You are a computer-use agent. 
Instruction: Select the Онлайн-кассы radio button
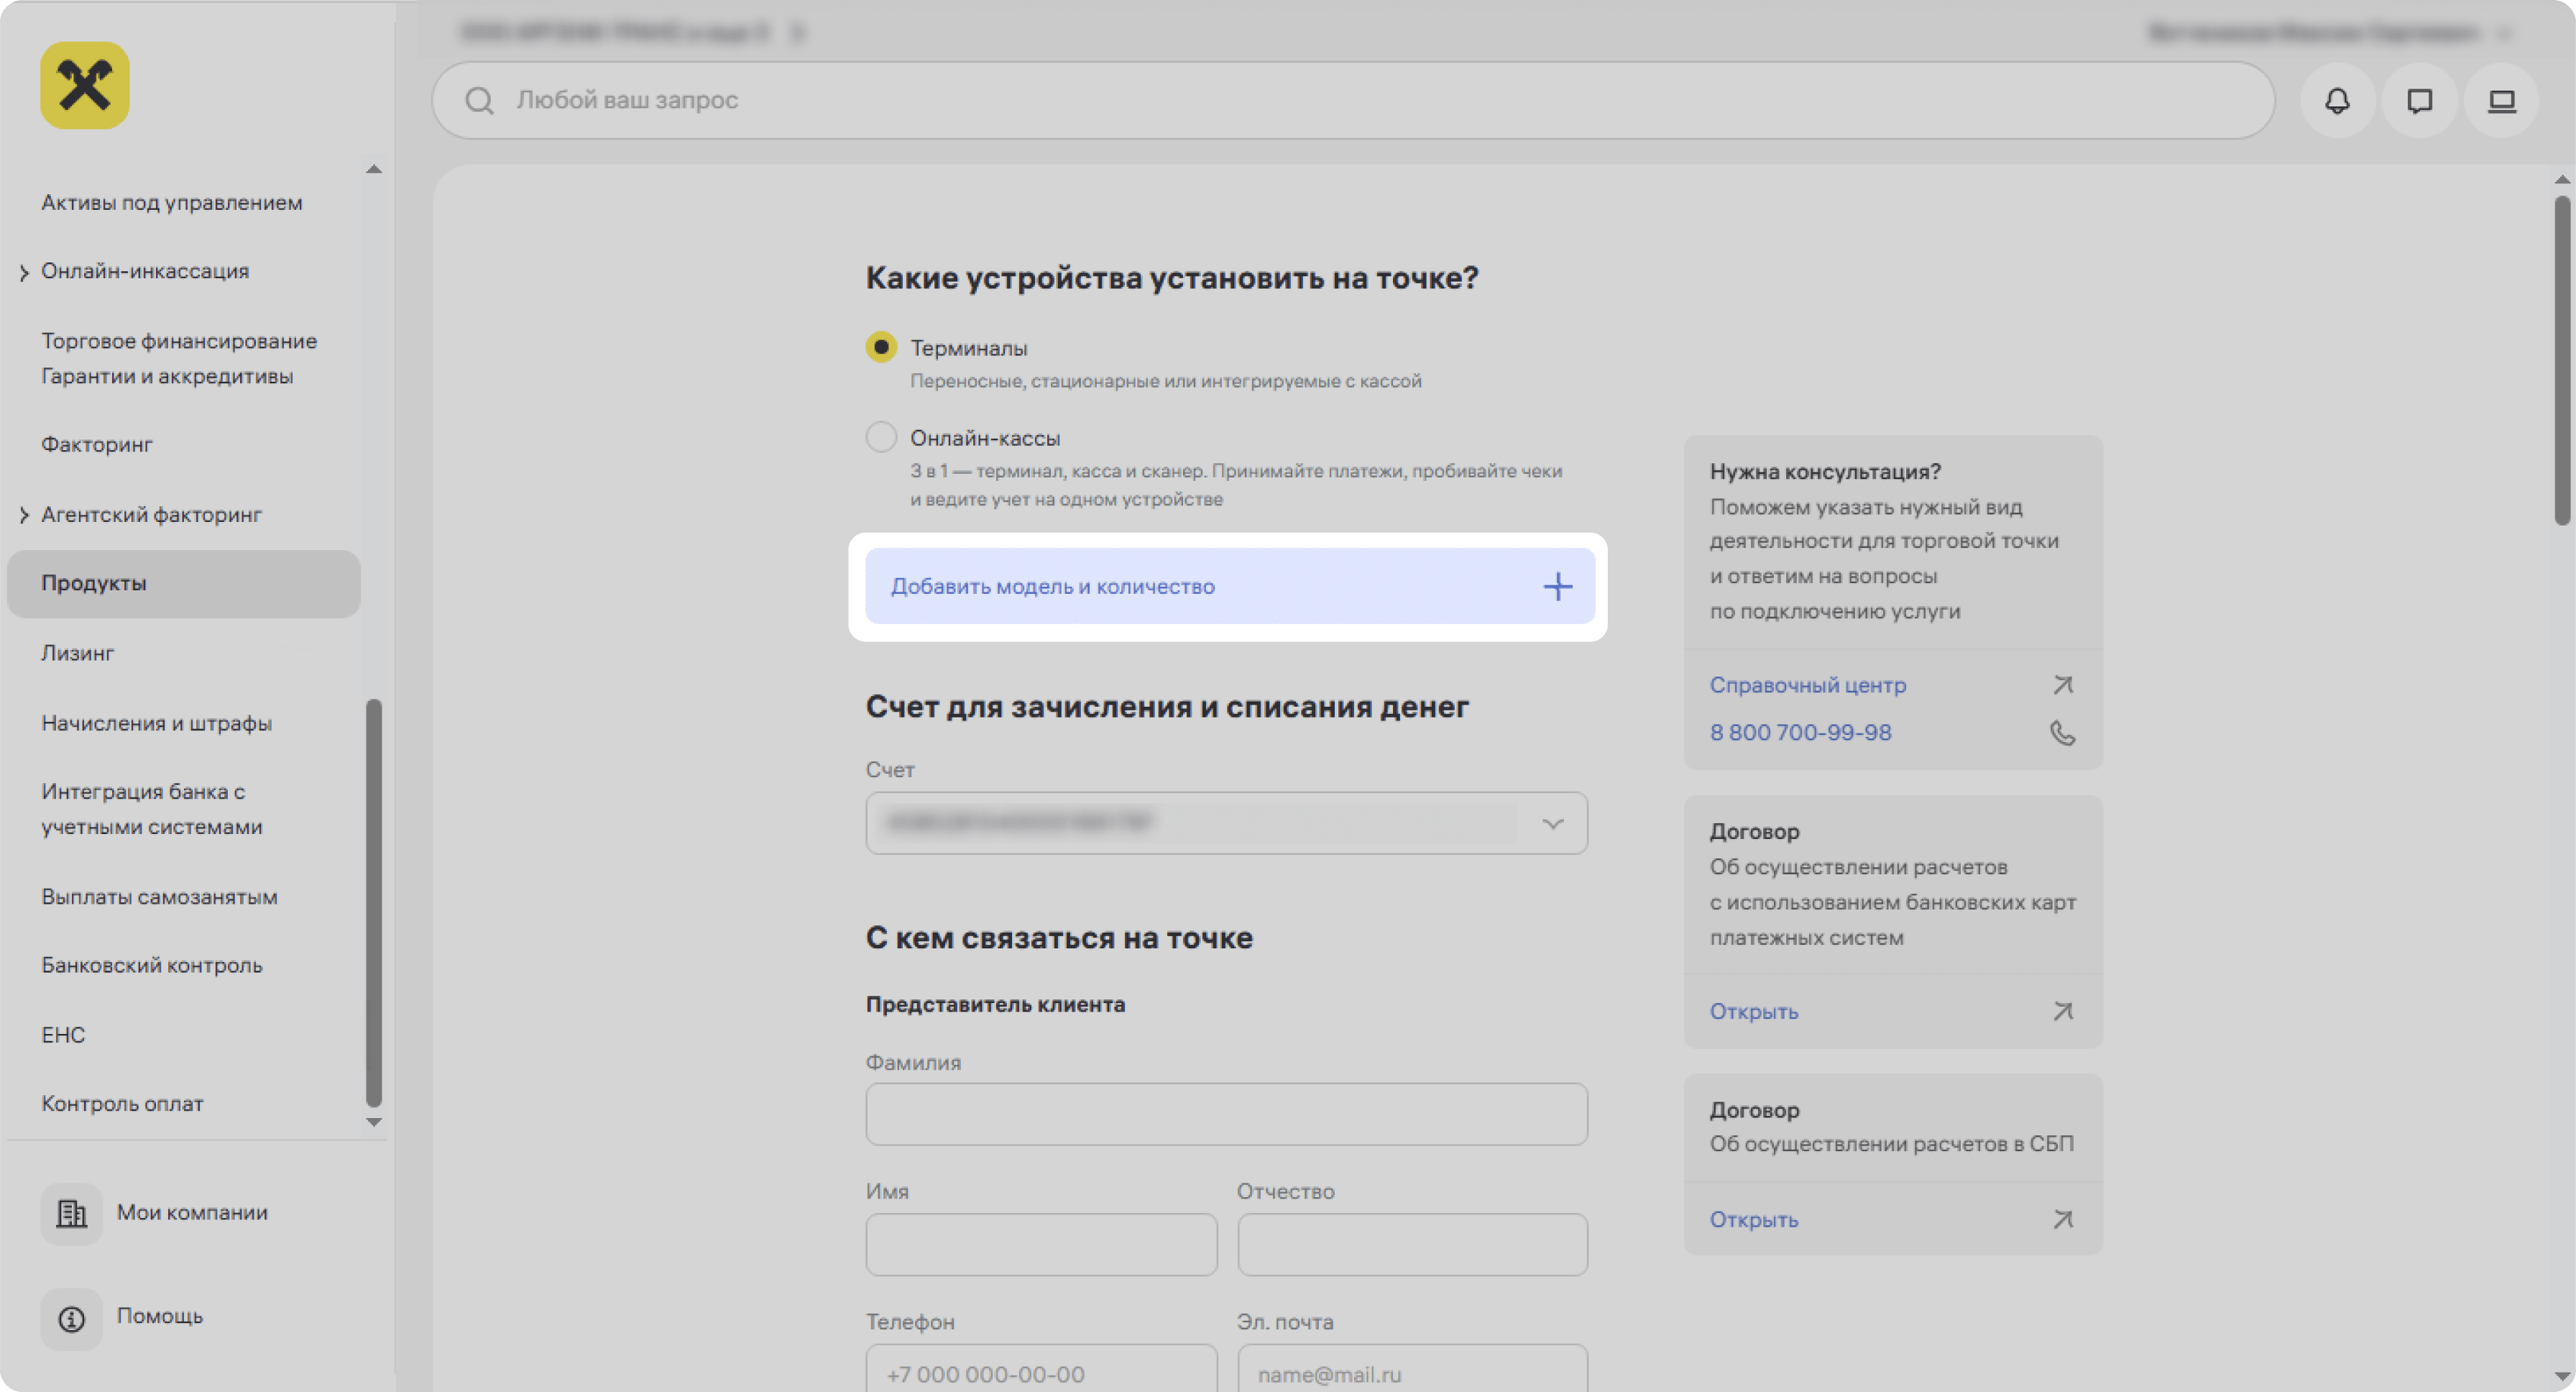pos(881,437)
